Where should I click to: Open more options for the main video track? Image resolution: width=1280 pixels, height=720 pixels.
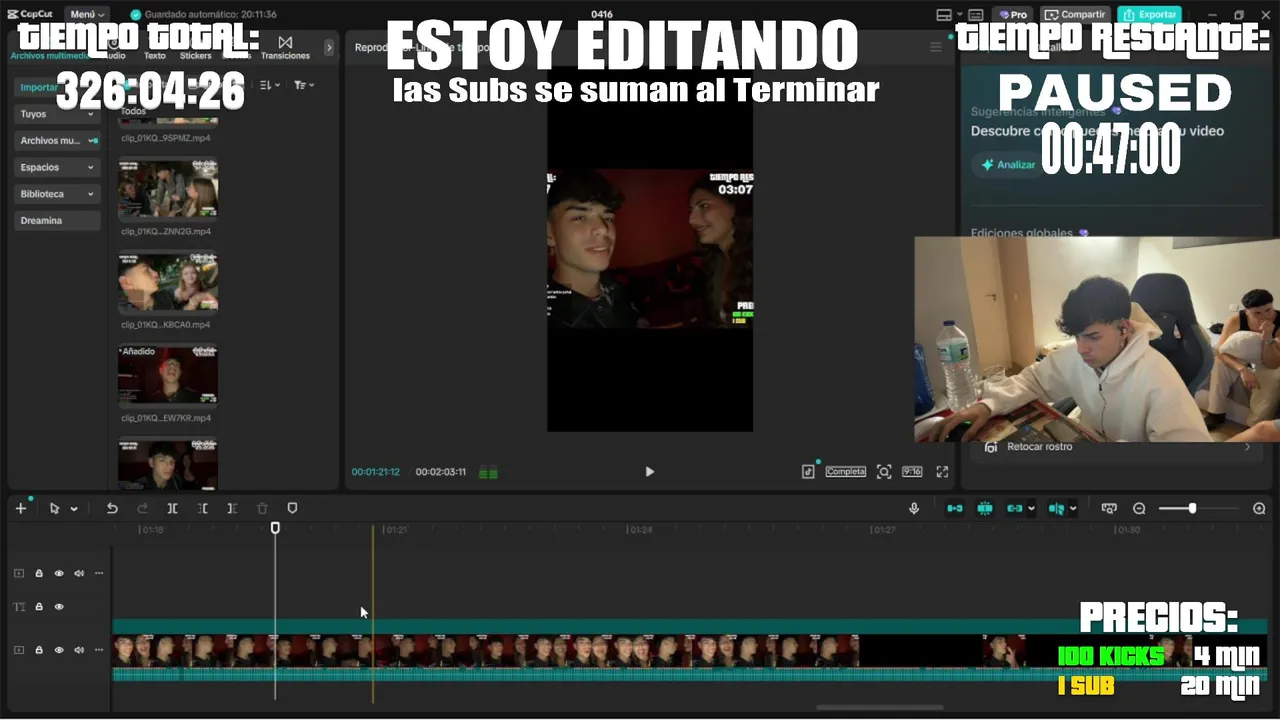coord(98,650)
